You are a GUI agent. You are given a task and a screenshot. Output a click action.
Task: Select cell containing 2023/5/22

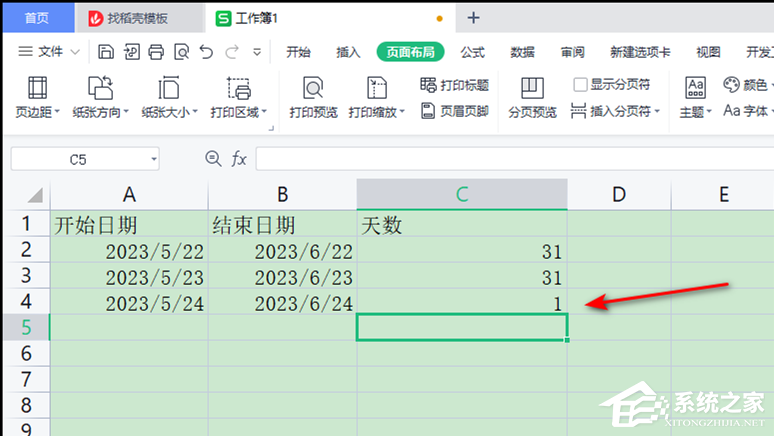(x=129, y=251)
